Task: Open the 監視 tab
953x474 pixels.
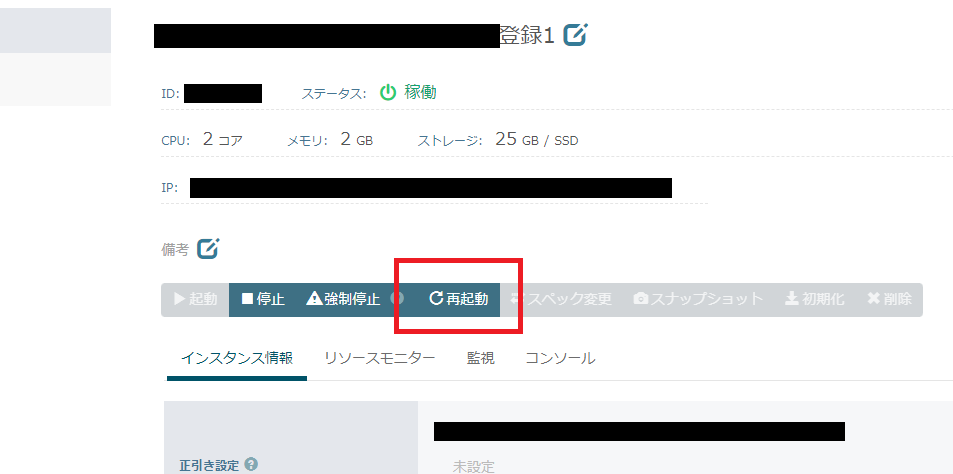Action: click(x=480, y=358)
